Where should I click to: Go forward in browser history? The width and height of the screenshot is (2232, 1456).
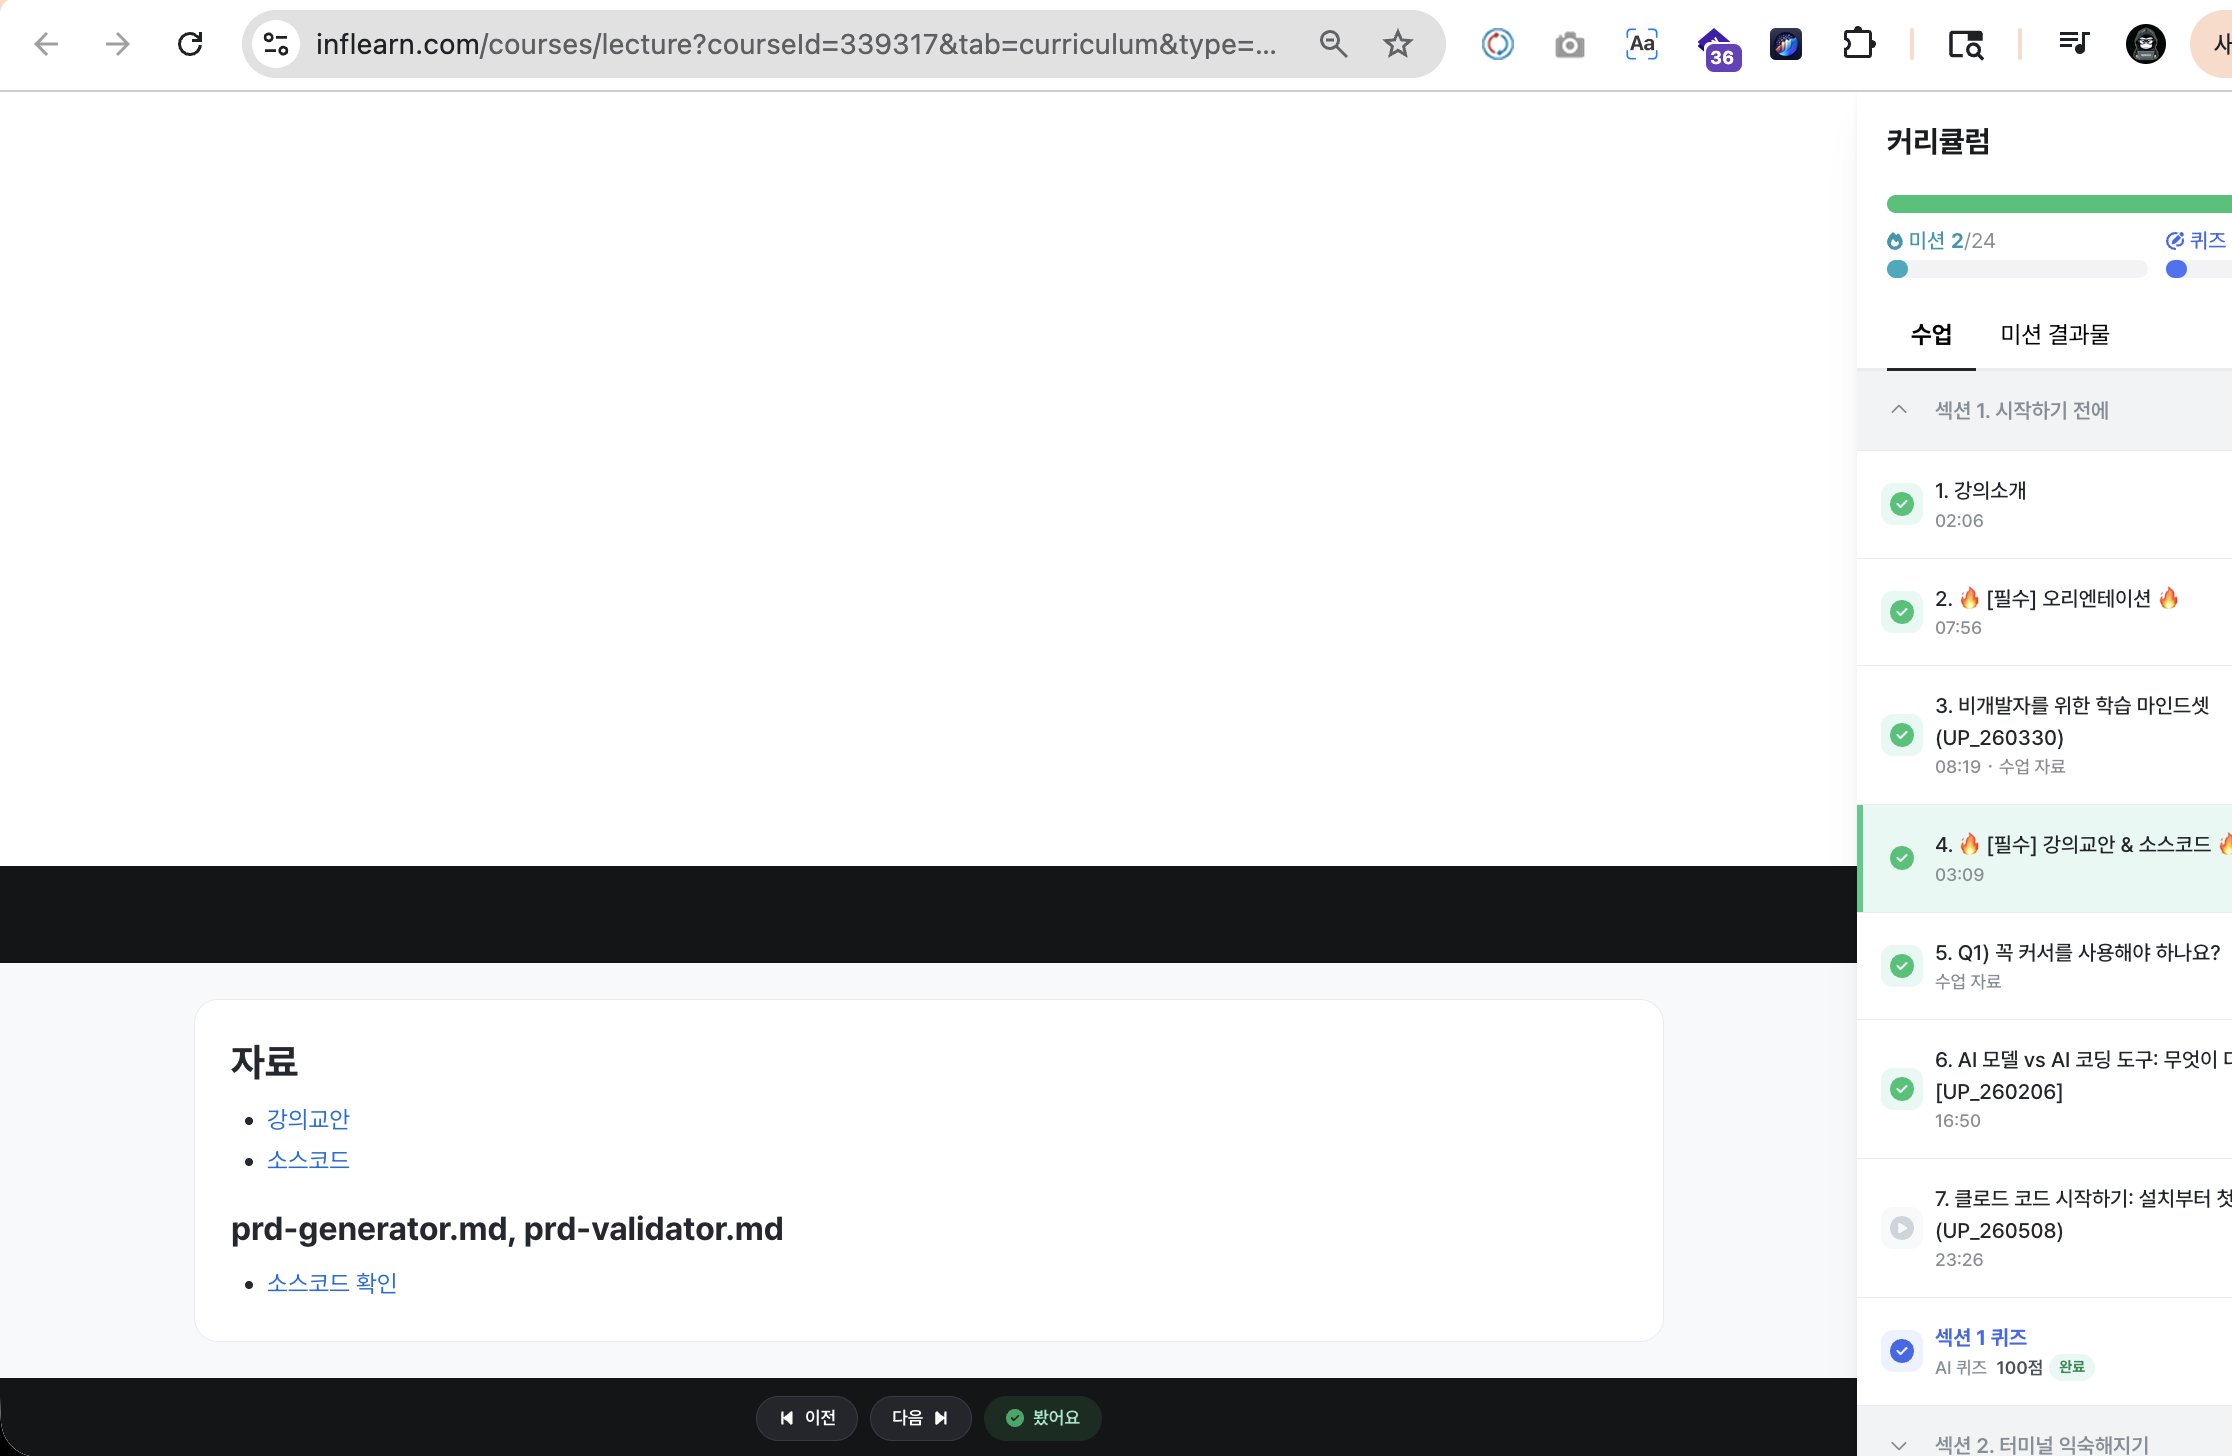coord(118,44)
